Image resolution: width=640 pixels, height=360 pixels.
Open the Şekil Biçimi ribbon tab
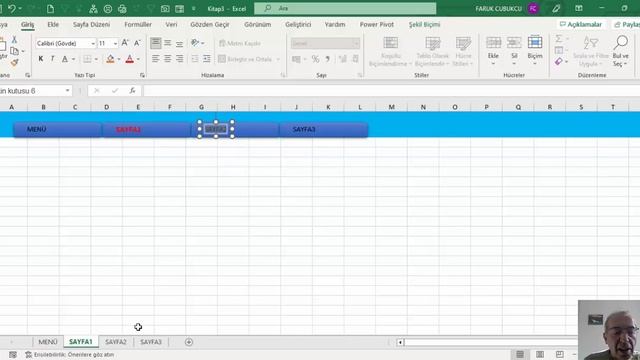(424, 24)
